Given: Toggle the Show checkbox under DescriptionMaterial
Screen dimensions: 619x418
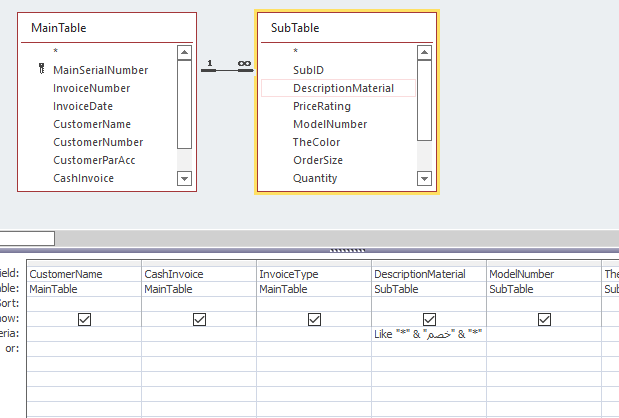Looking at the screenshot, I should click(430, 319).
